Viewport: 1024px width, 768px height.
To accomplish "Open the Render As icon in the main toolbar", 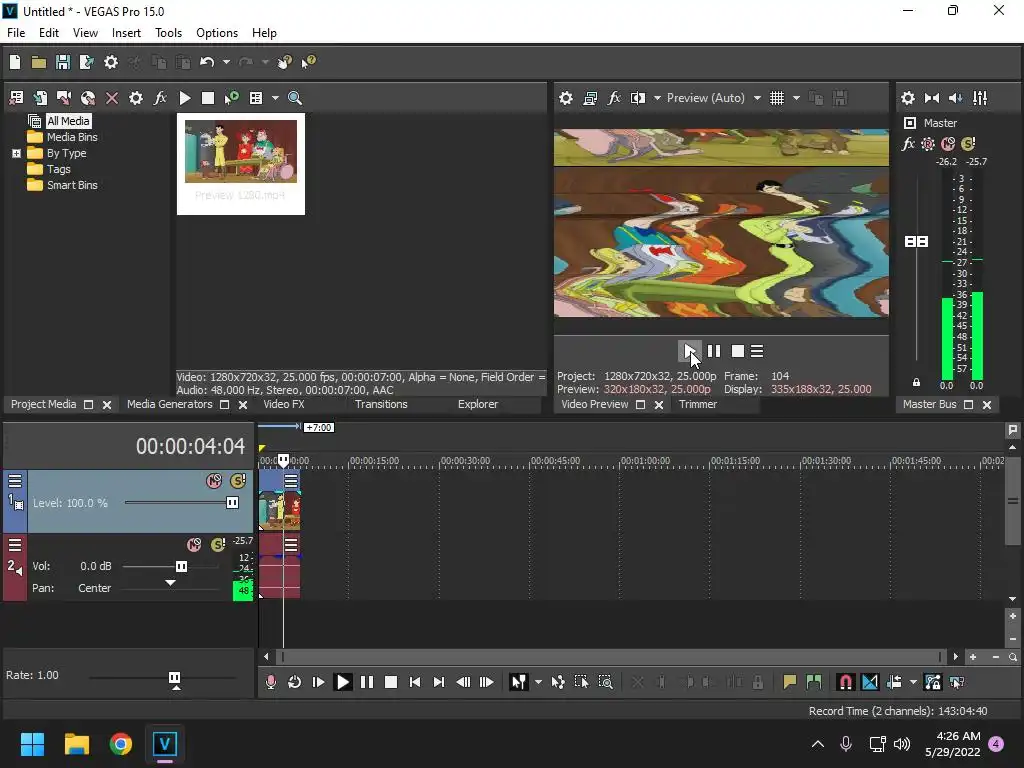I will [x=86, y=62].
